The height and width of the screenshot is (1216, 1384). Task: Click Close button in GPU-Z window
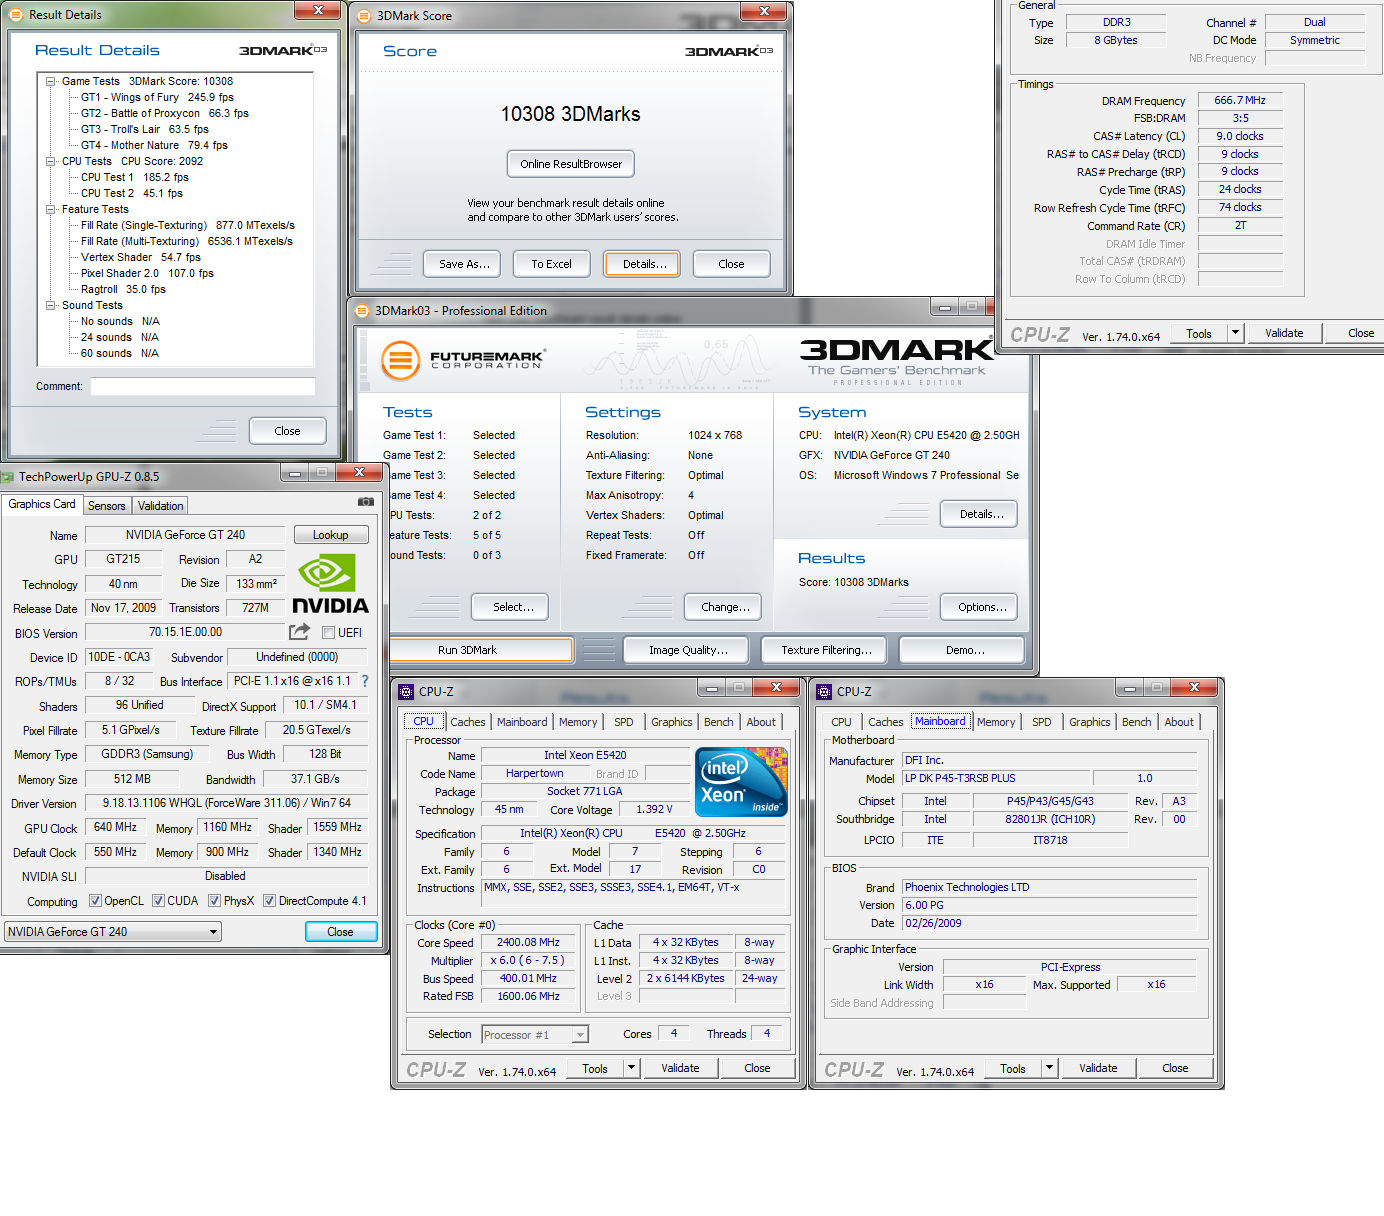click(340, 932)
